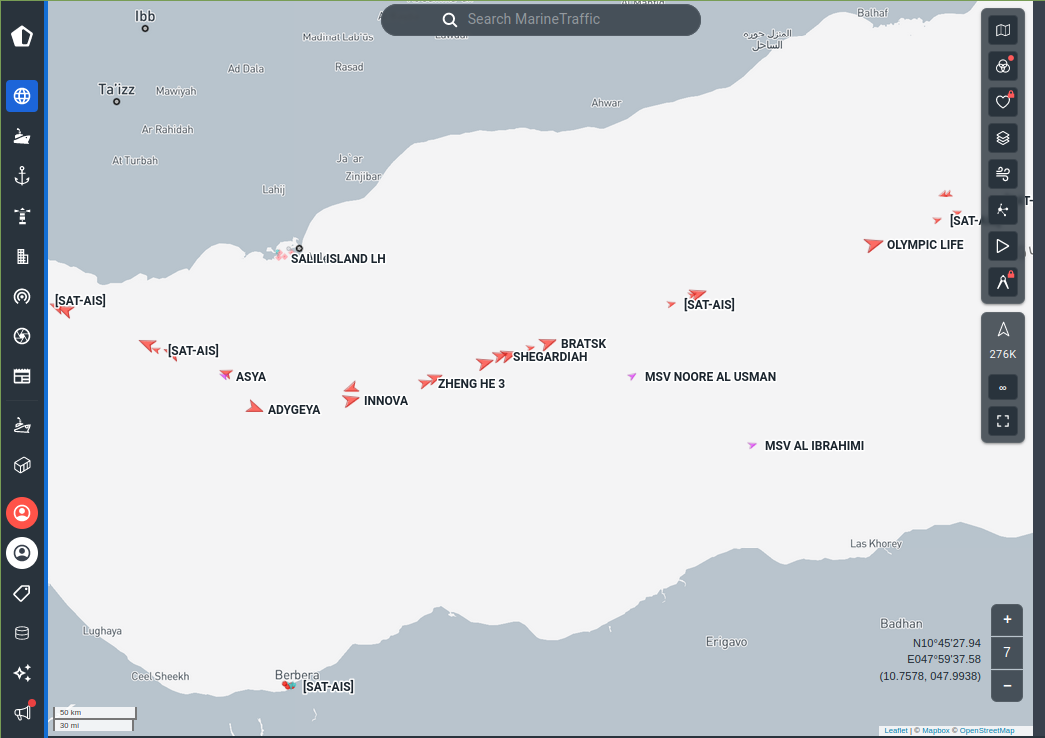Start playback with the play icon
1045x738 pixels.
click(1003, 246)
